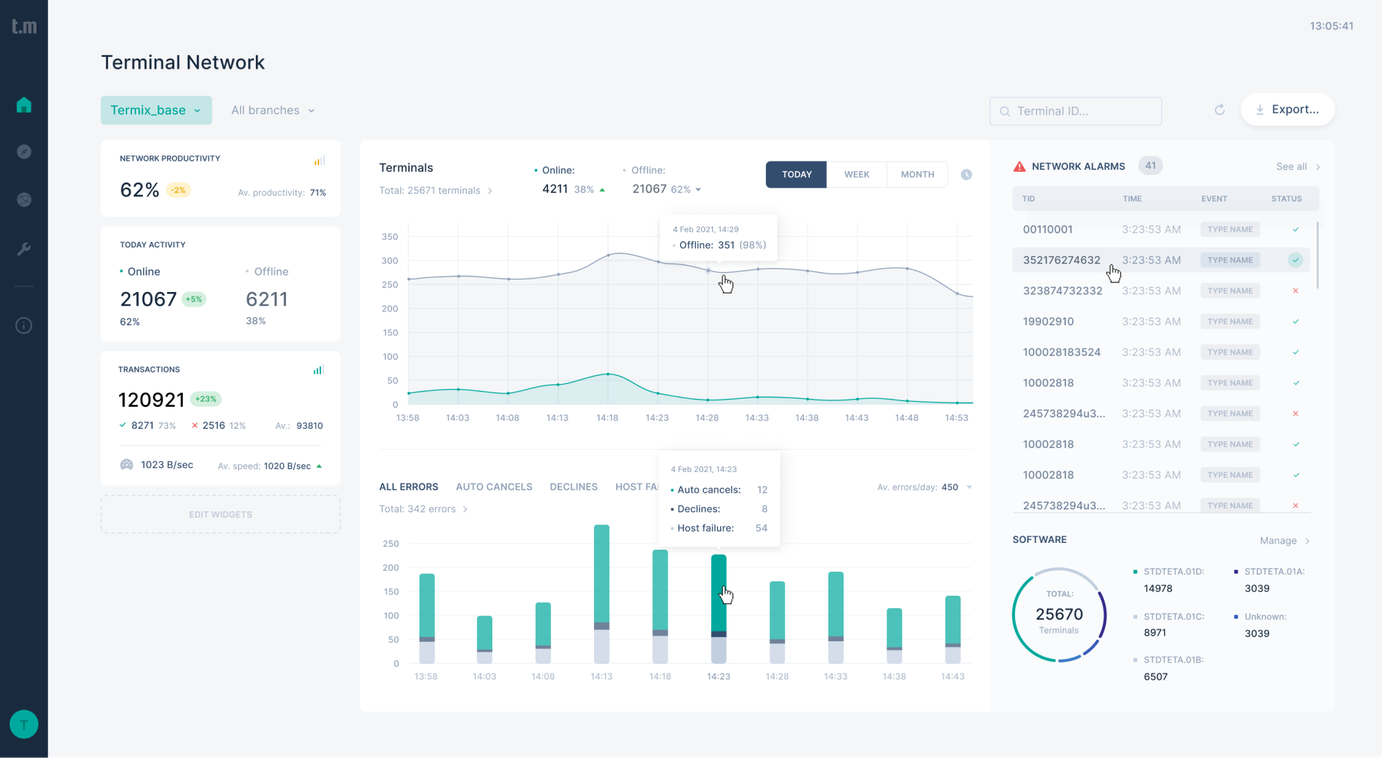
Task: Toggle status mark for terminal 323874732332
Action: [x=1295, y=291]
